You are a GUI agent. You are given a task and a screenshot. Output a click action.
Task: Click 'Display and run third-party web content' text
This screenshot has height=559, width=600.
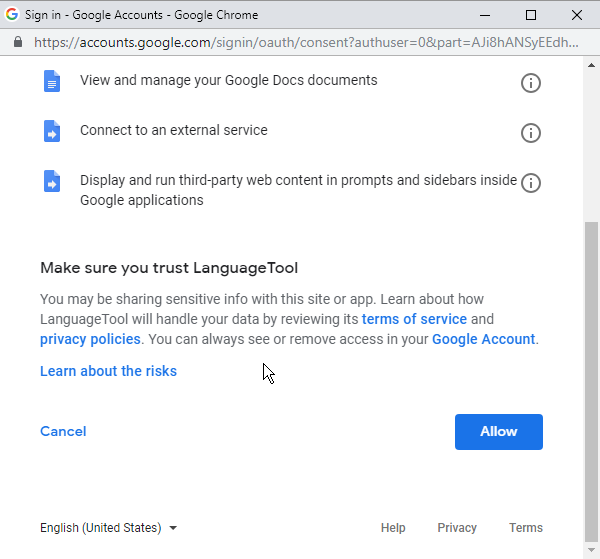[x=298, y=190]
